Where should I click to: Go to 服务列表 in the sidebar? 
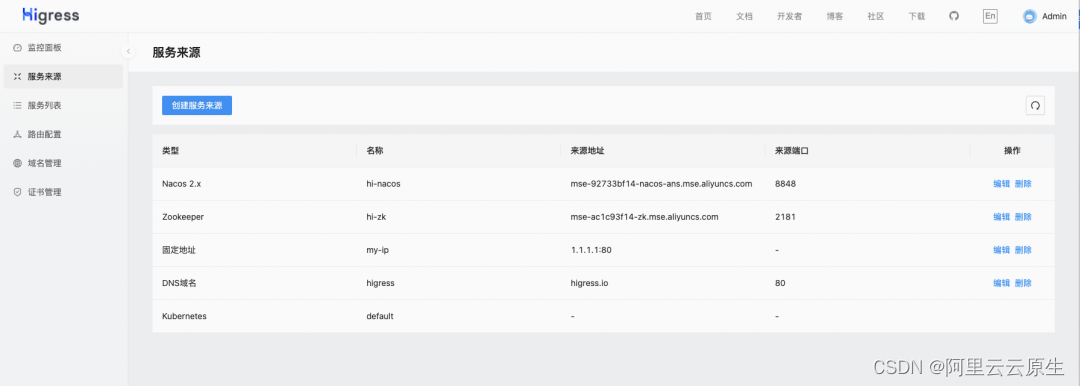click(x=63, y=105)
